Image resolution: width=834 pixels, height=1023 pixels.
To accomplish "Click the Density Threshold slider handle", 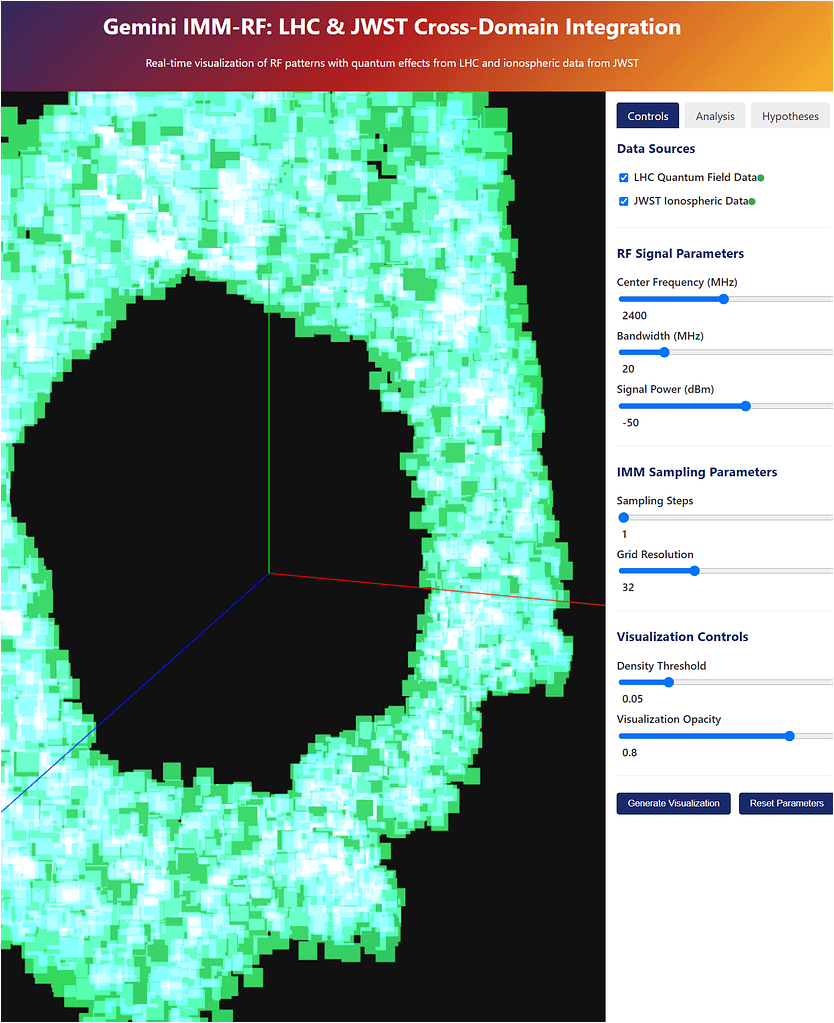I will [x=669, y=682].
